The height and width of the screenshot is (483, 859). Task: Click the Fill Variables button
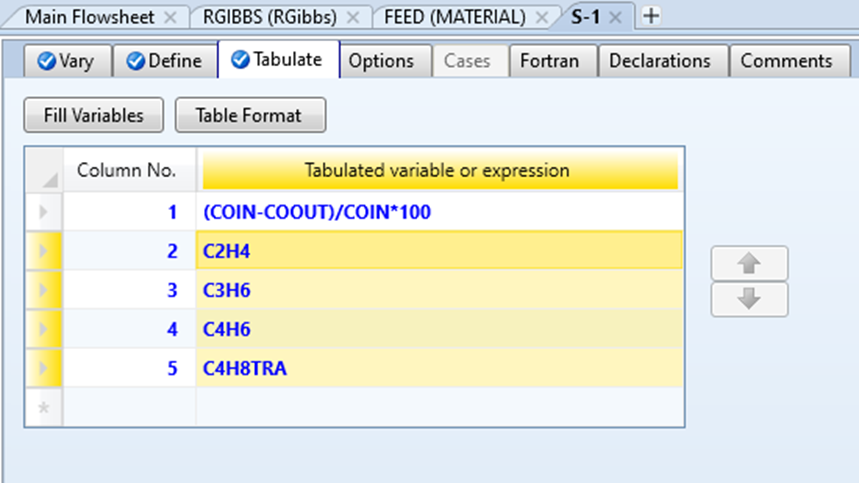pos(94,116)
